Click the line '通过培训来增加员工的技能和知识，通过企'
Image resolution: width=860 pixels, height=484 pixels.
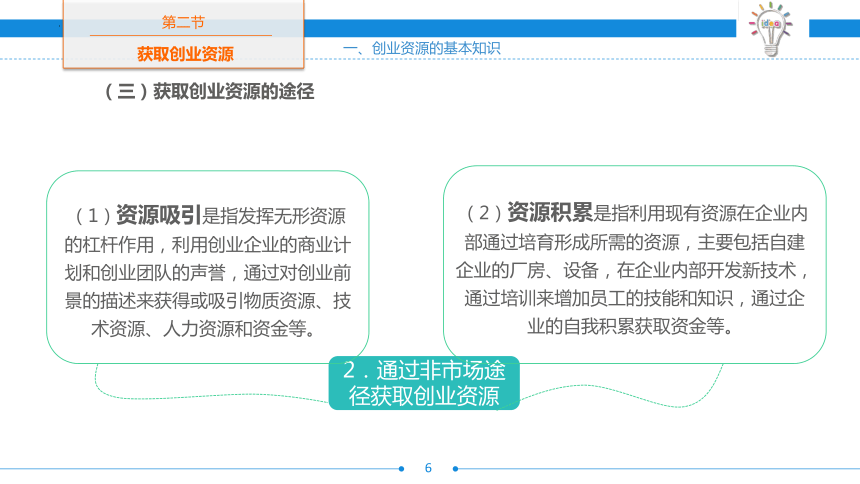[x=635, y=298]
